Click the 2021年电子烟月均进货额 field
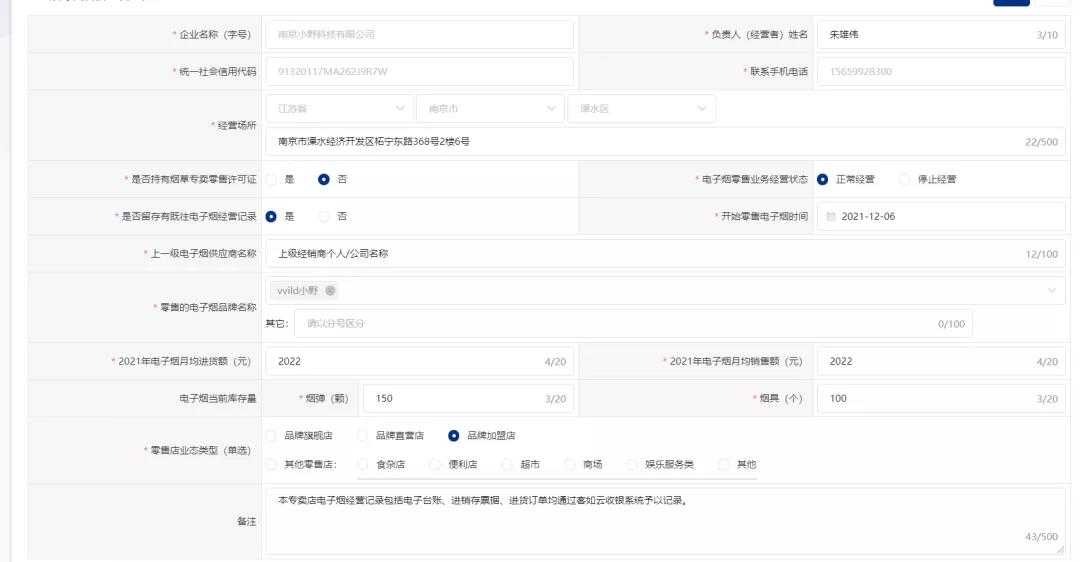Screen dimensions: 1080x562 tap(419, 361)
